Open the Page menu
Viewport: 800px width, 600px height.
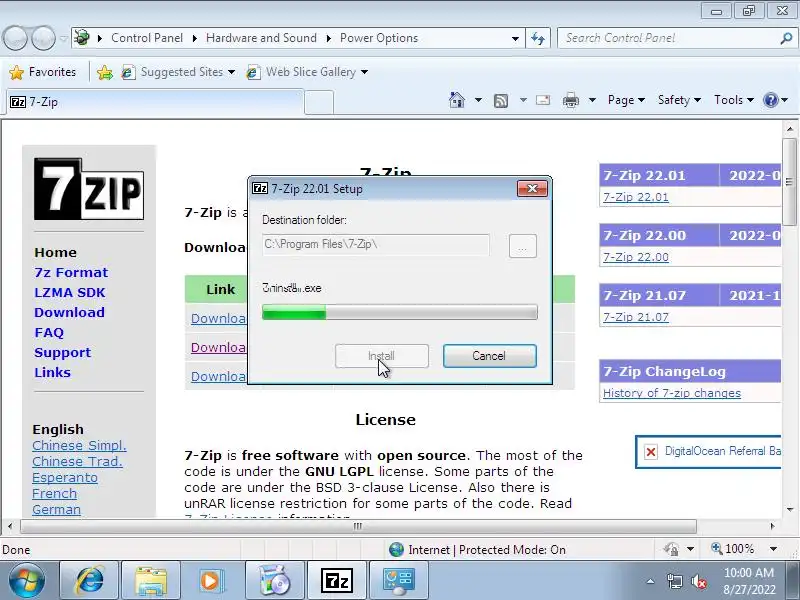(626, 100)
